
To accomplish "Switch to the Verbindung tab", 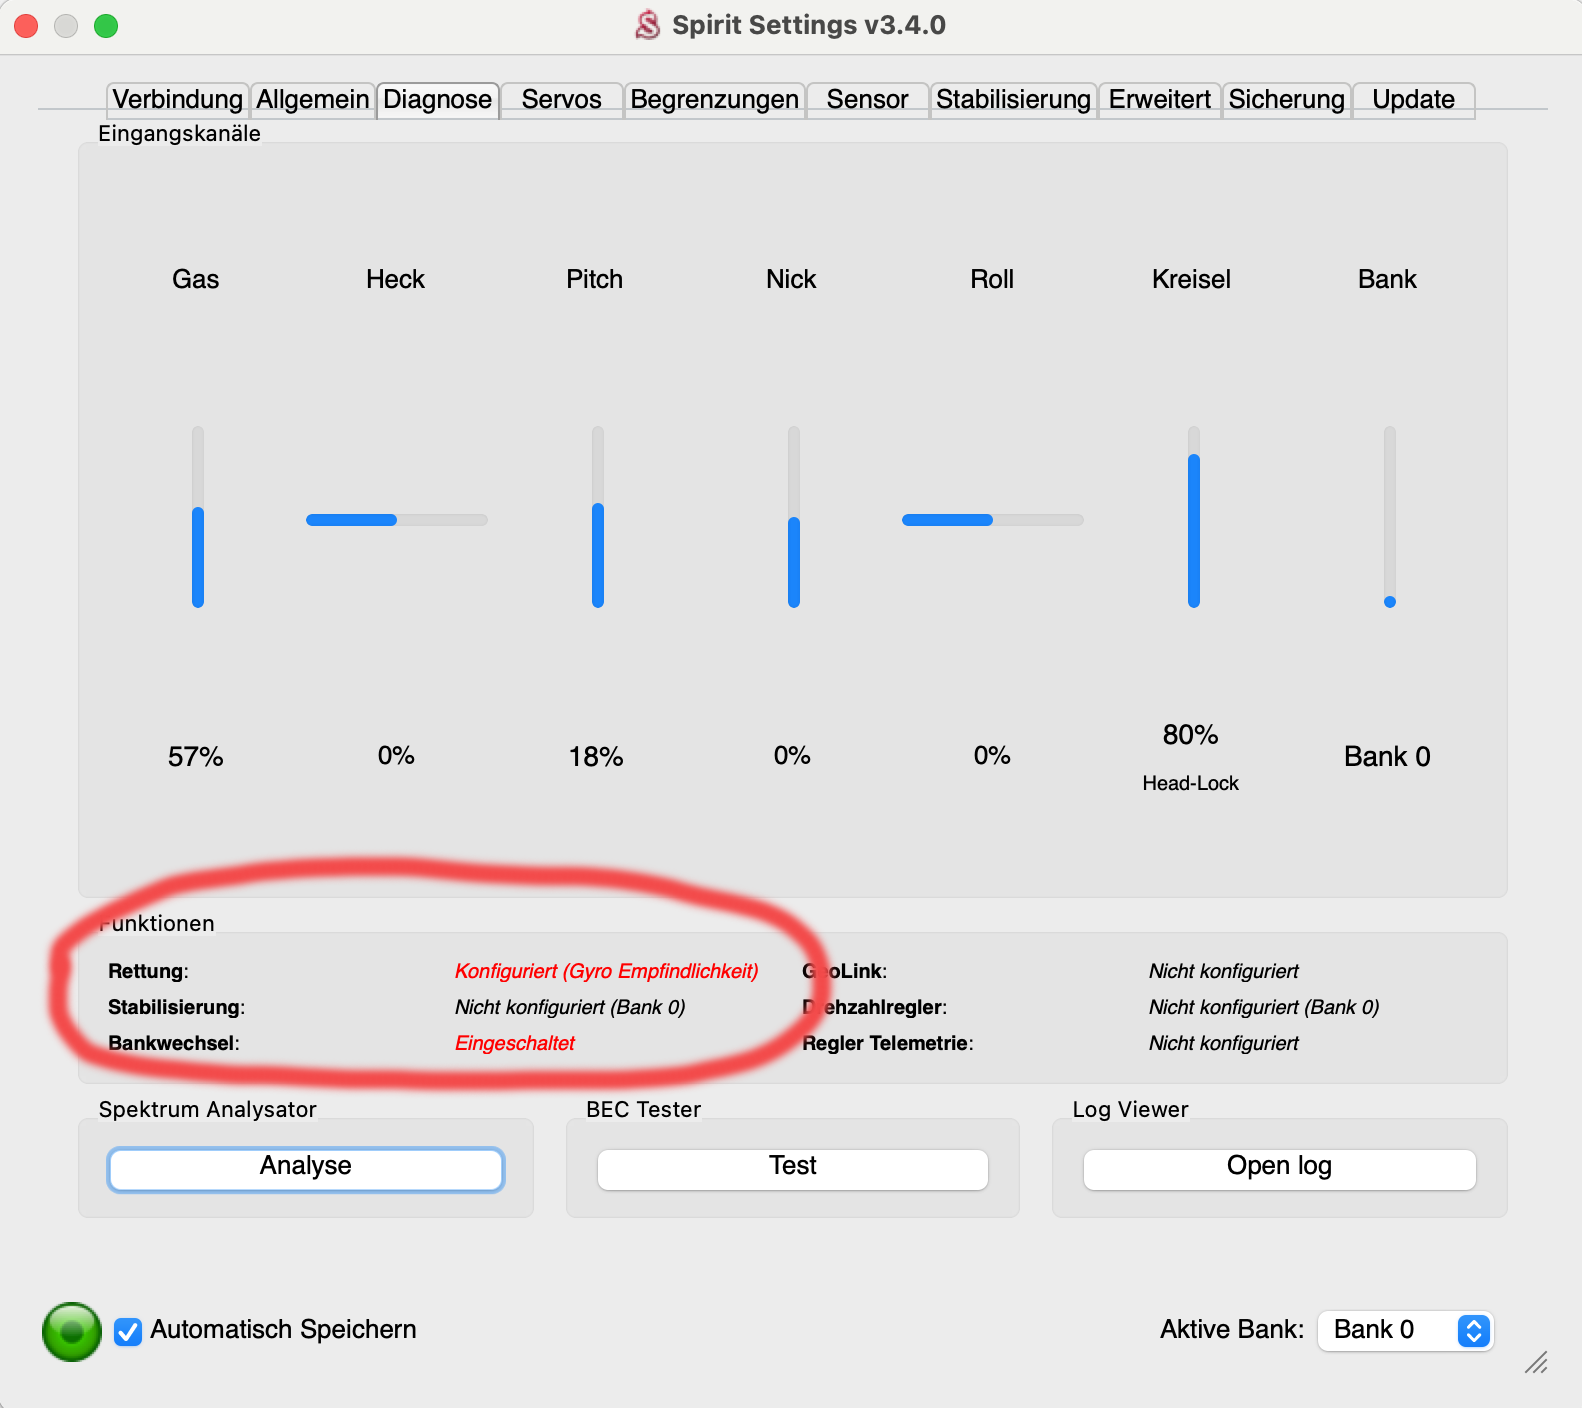I will pyautogui.click(x=177, y=100).
